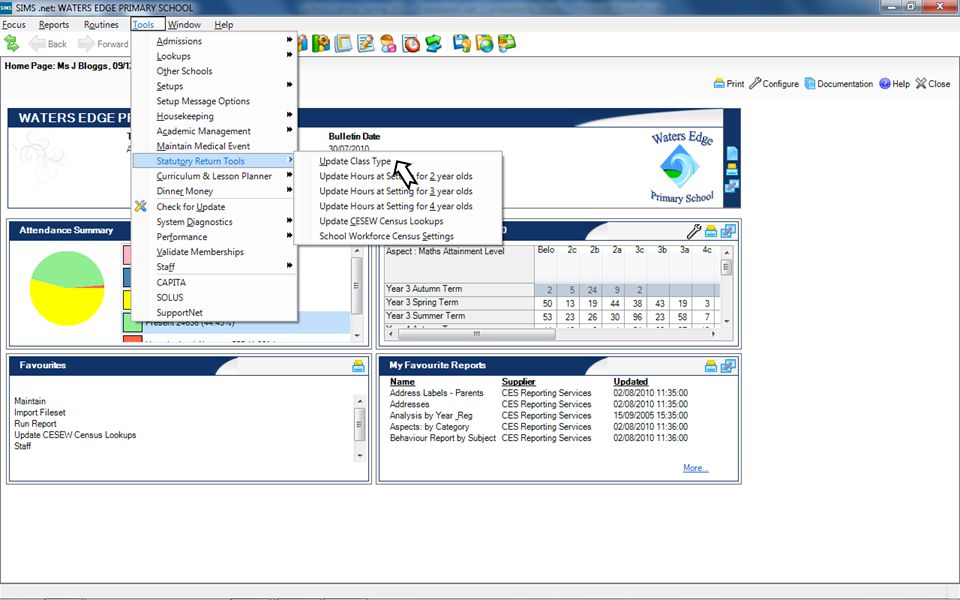Open the notepad list toolbar icon
The height and width of the screenshot is (600, 960).
(343, 43)
